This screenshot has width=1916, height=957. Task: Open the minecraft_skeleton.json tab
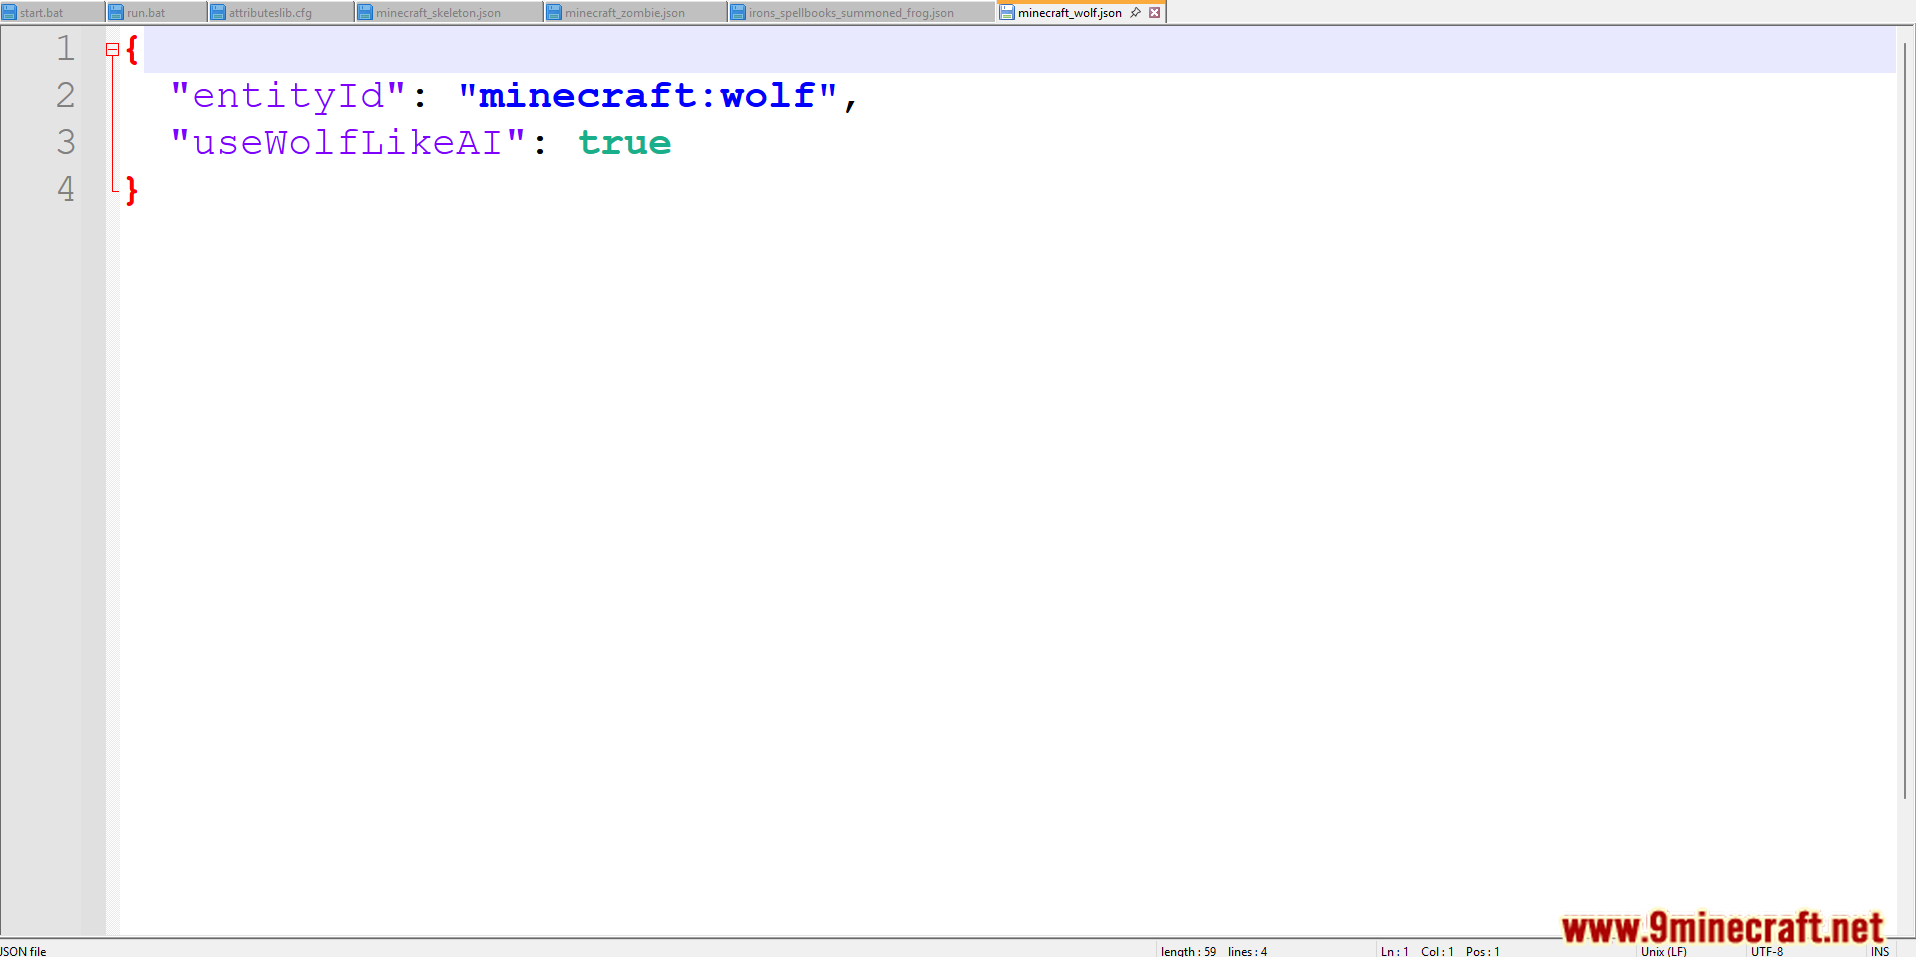(x=449, y=13)
